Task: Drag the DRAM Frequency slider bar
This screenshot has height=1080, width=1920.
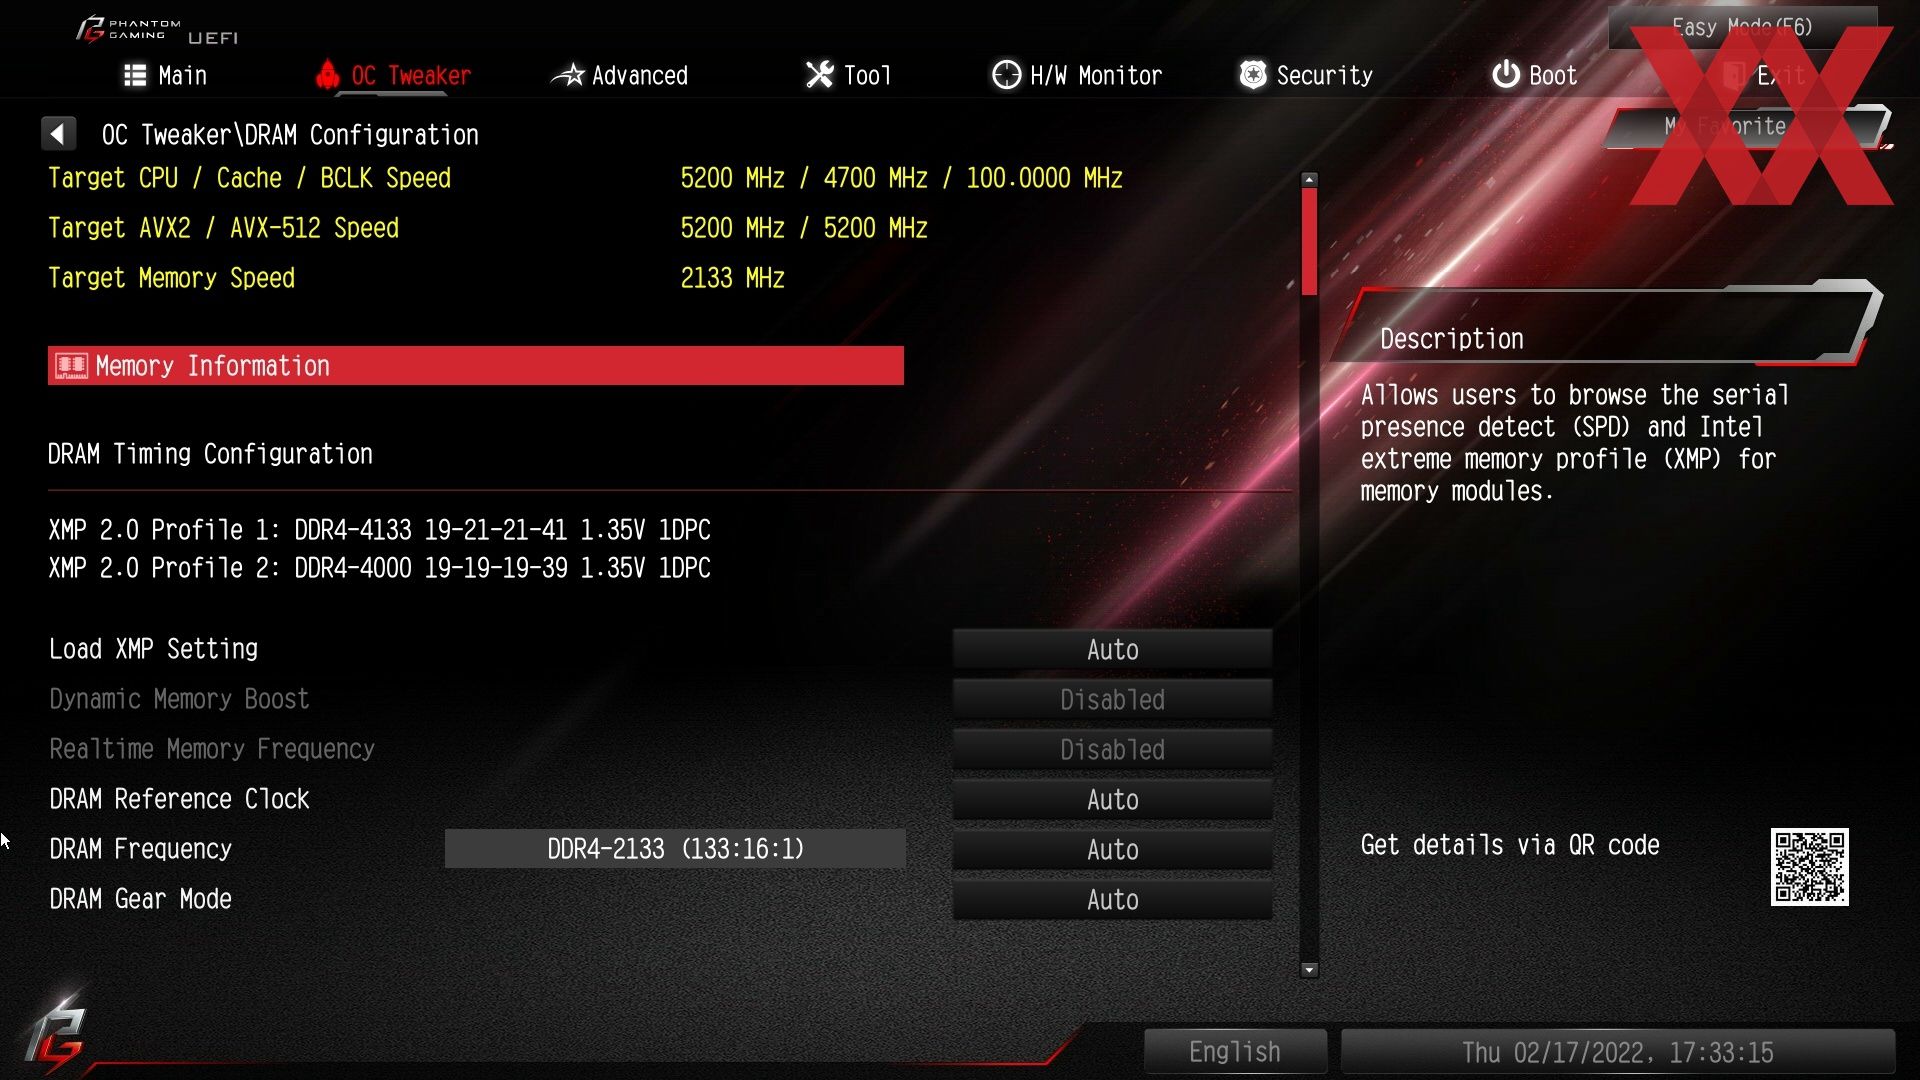Action: pos(673,848)
